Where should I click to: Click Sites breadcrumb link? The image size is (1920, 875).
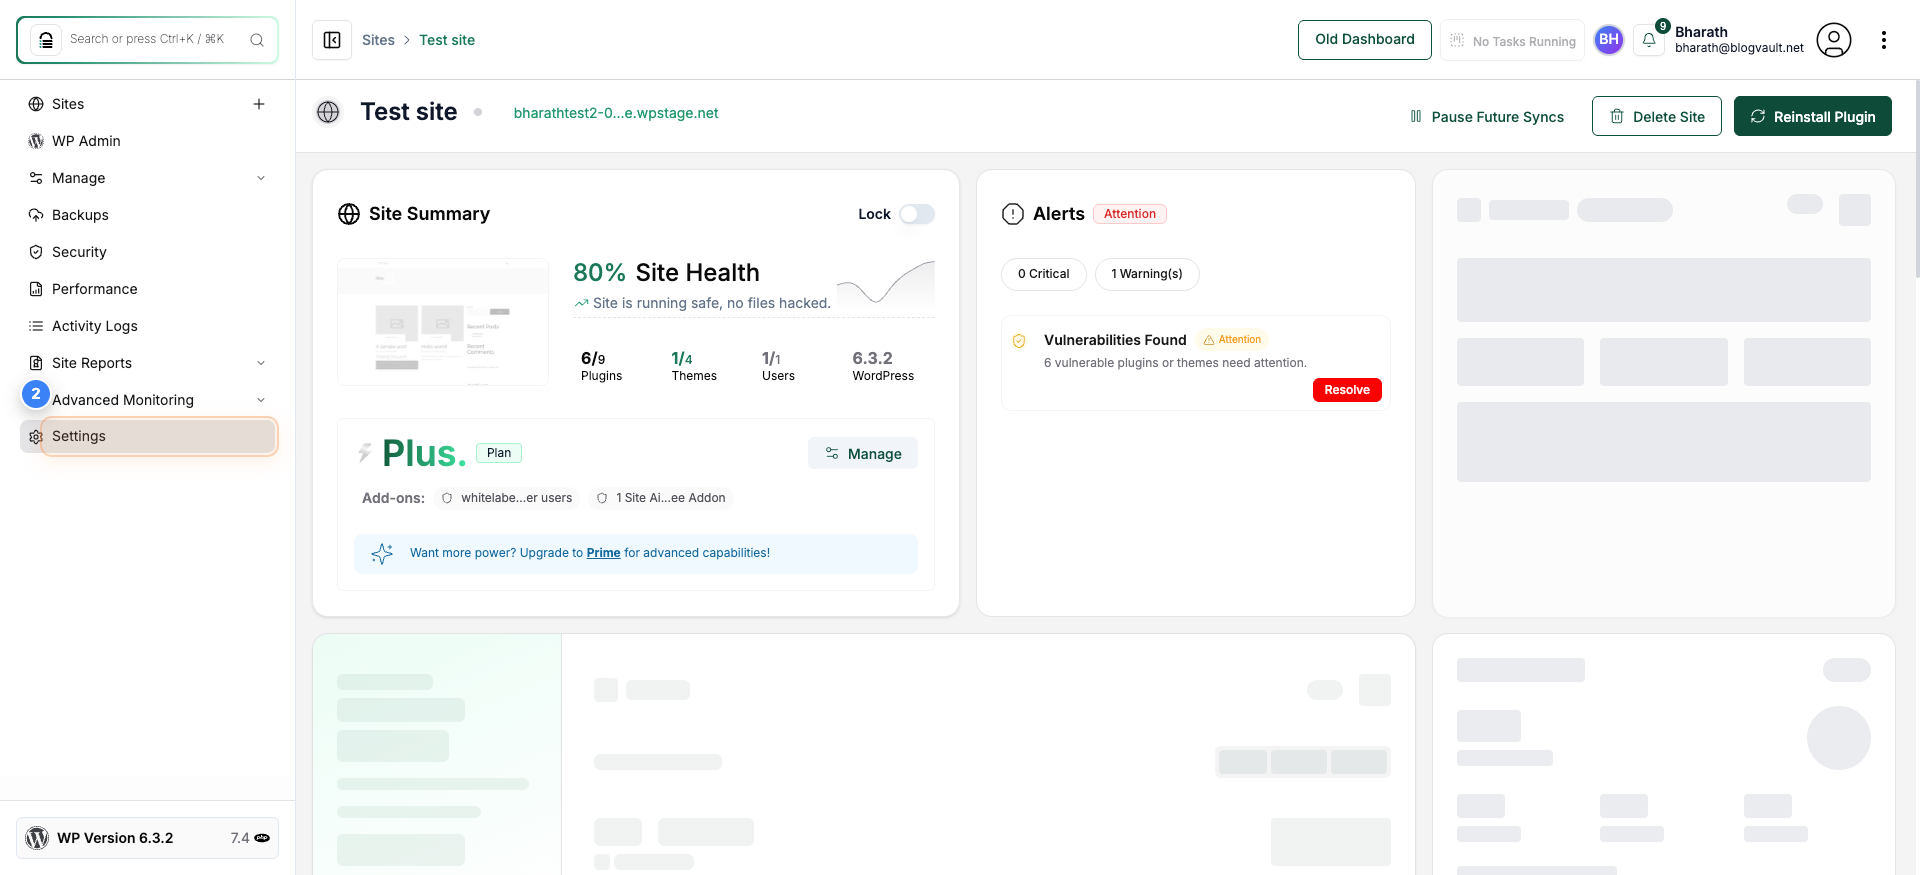(x=378, y=40)
